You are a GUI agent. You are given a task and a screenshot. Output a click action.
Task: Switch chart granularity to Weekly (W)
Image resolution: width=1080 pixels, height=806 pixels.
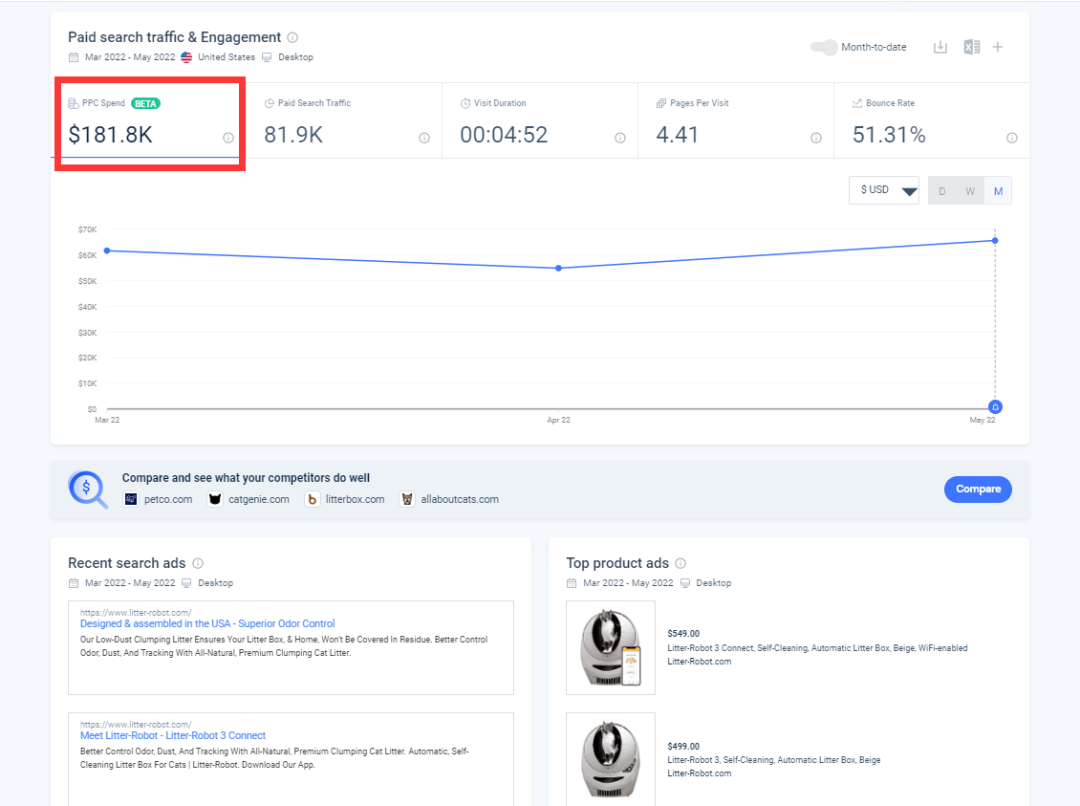970,190
